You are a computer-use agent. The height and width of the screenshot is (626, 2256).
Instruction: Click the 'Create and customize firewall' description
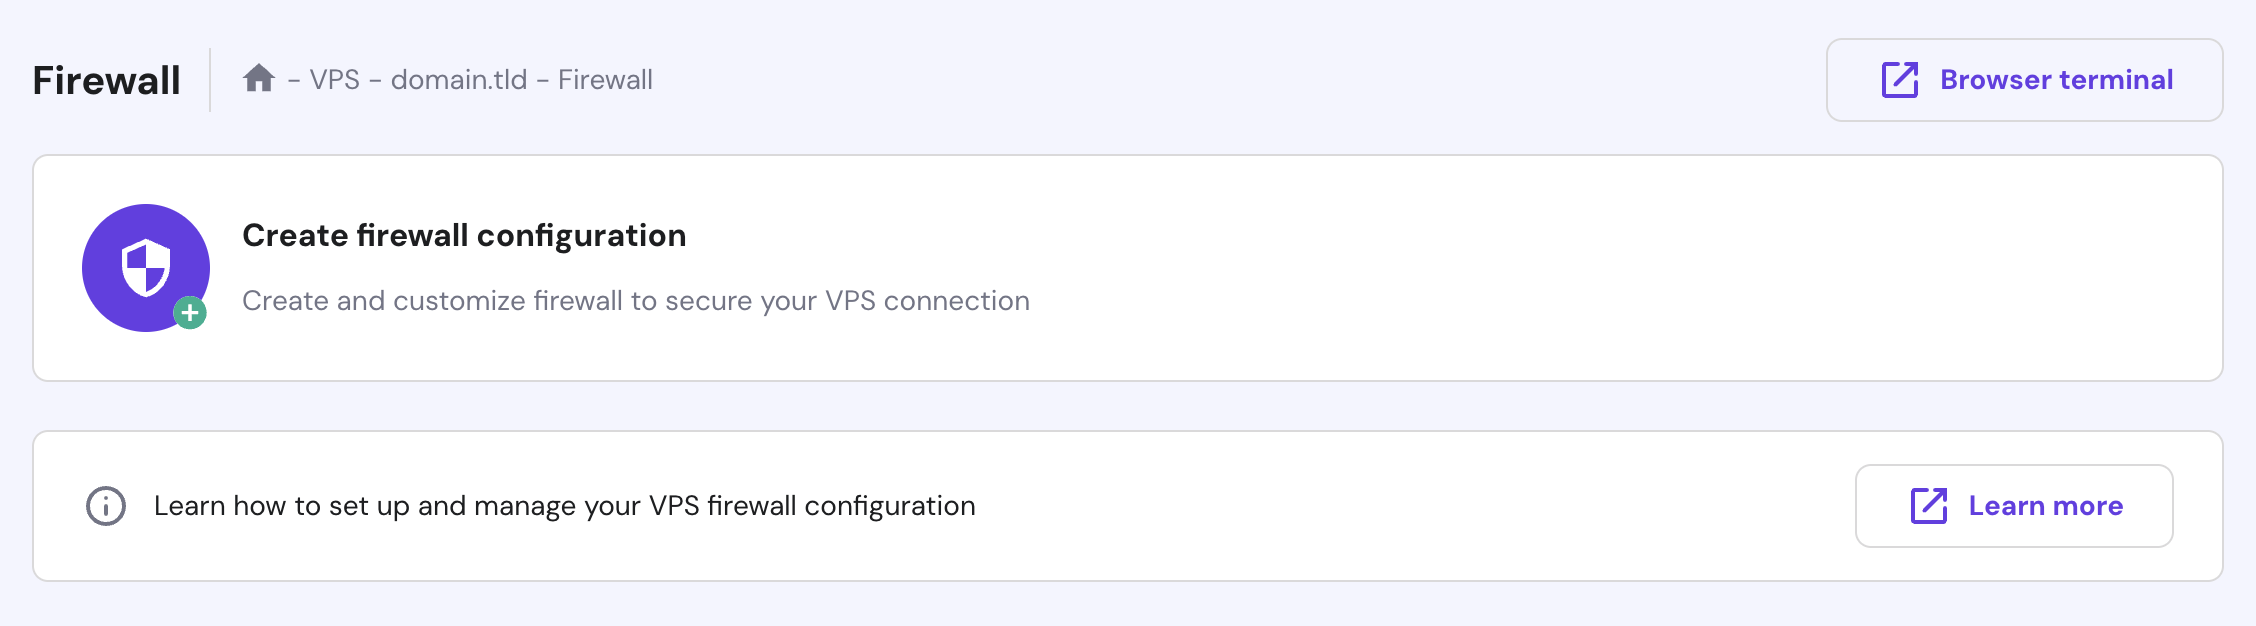point(636,301)
